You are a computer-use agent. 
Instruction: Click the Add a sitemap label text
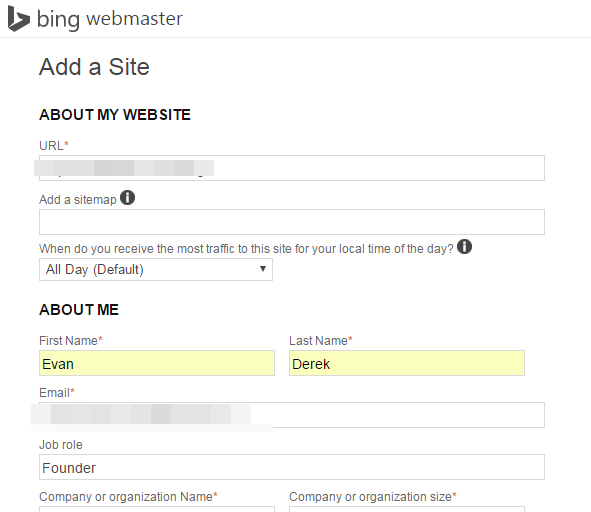(x=78, y=199)
